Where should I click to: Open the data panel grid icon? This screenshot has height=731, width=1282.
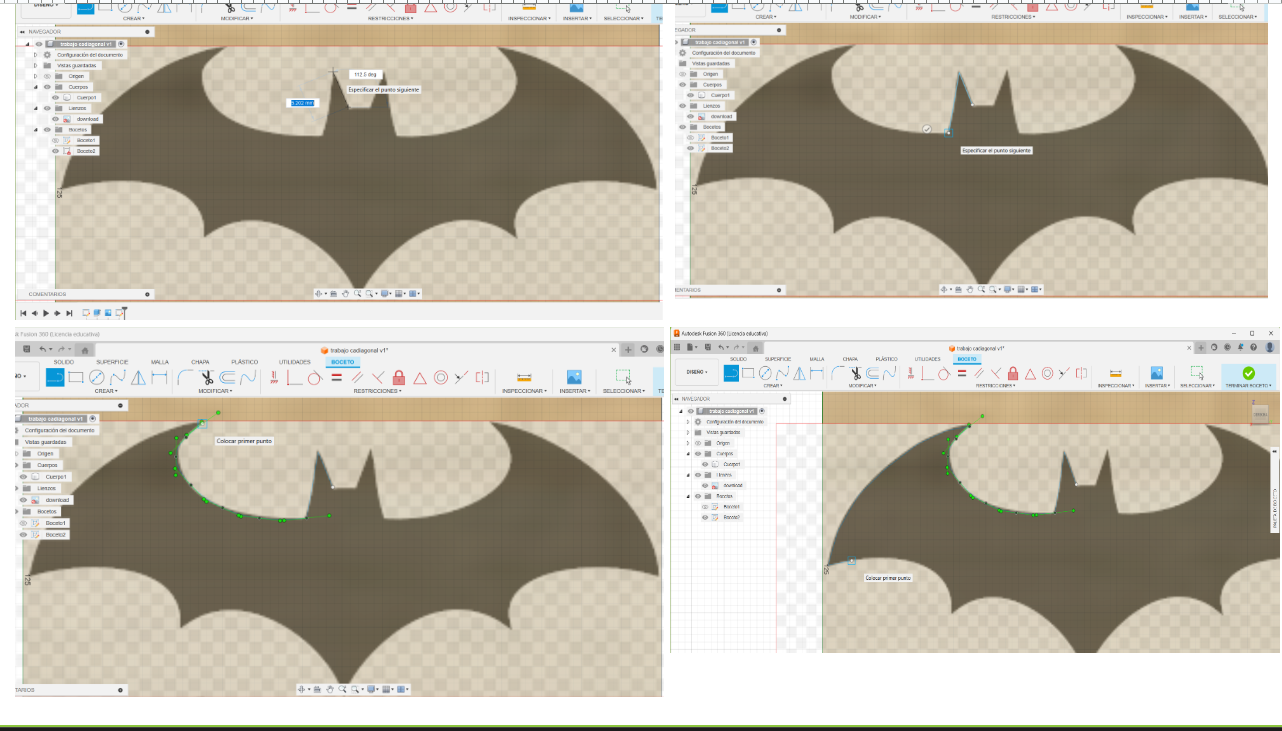[x=677, y=347]
